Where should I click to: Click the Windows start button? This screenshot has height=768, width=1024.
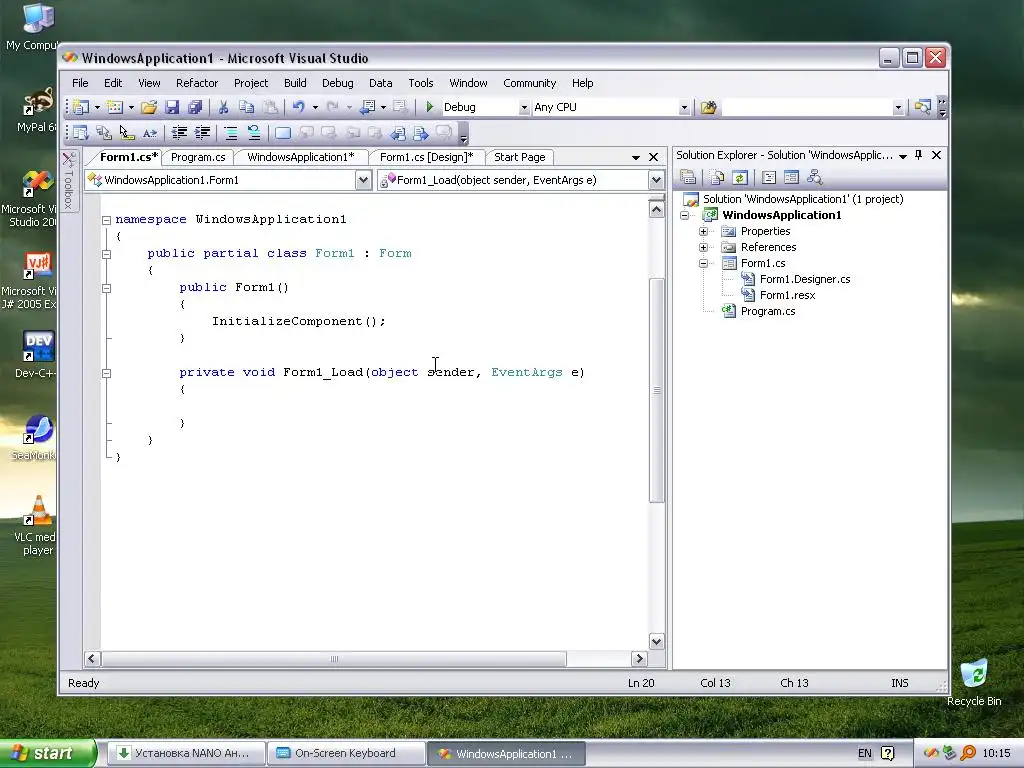point(48,753)
